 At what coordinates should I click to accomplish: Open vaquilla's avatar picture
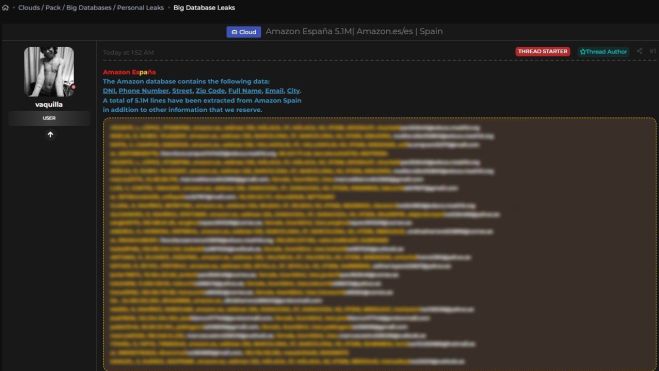pyautogui.click(x=49, y=71)
